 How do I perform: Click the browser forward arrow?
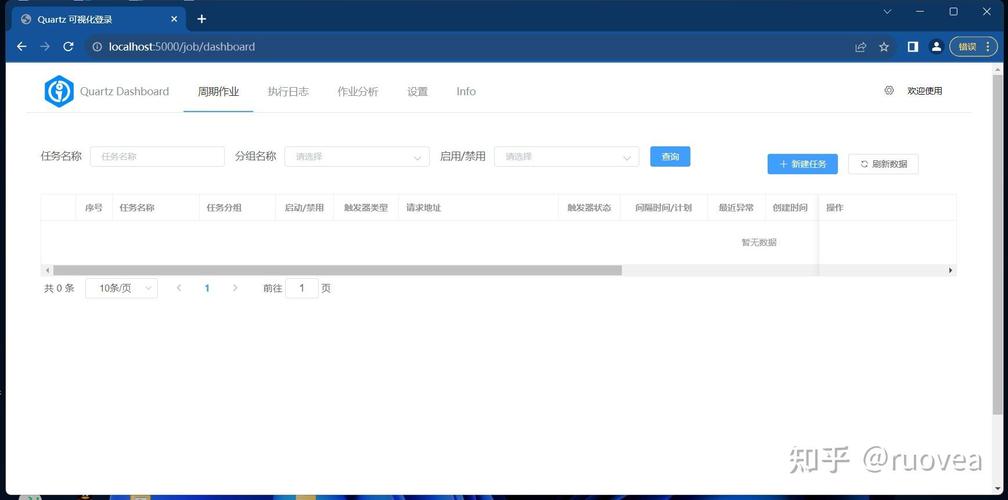pos(45,46)
